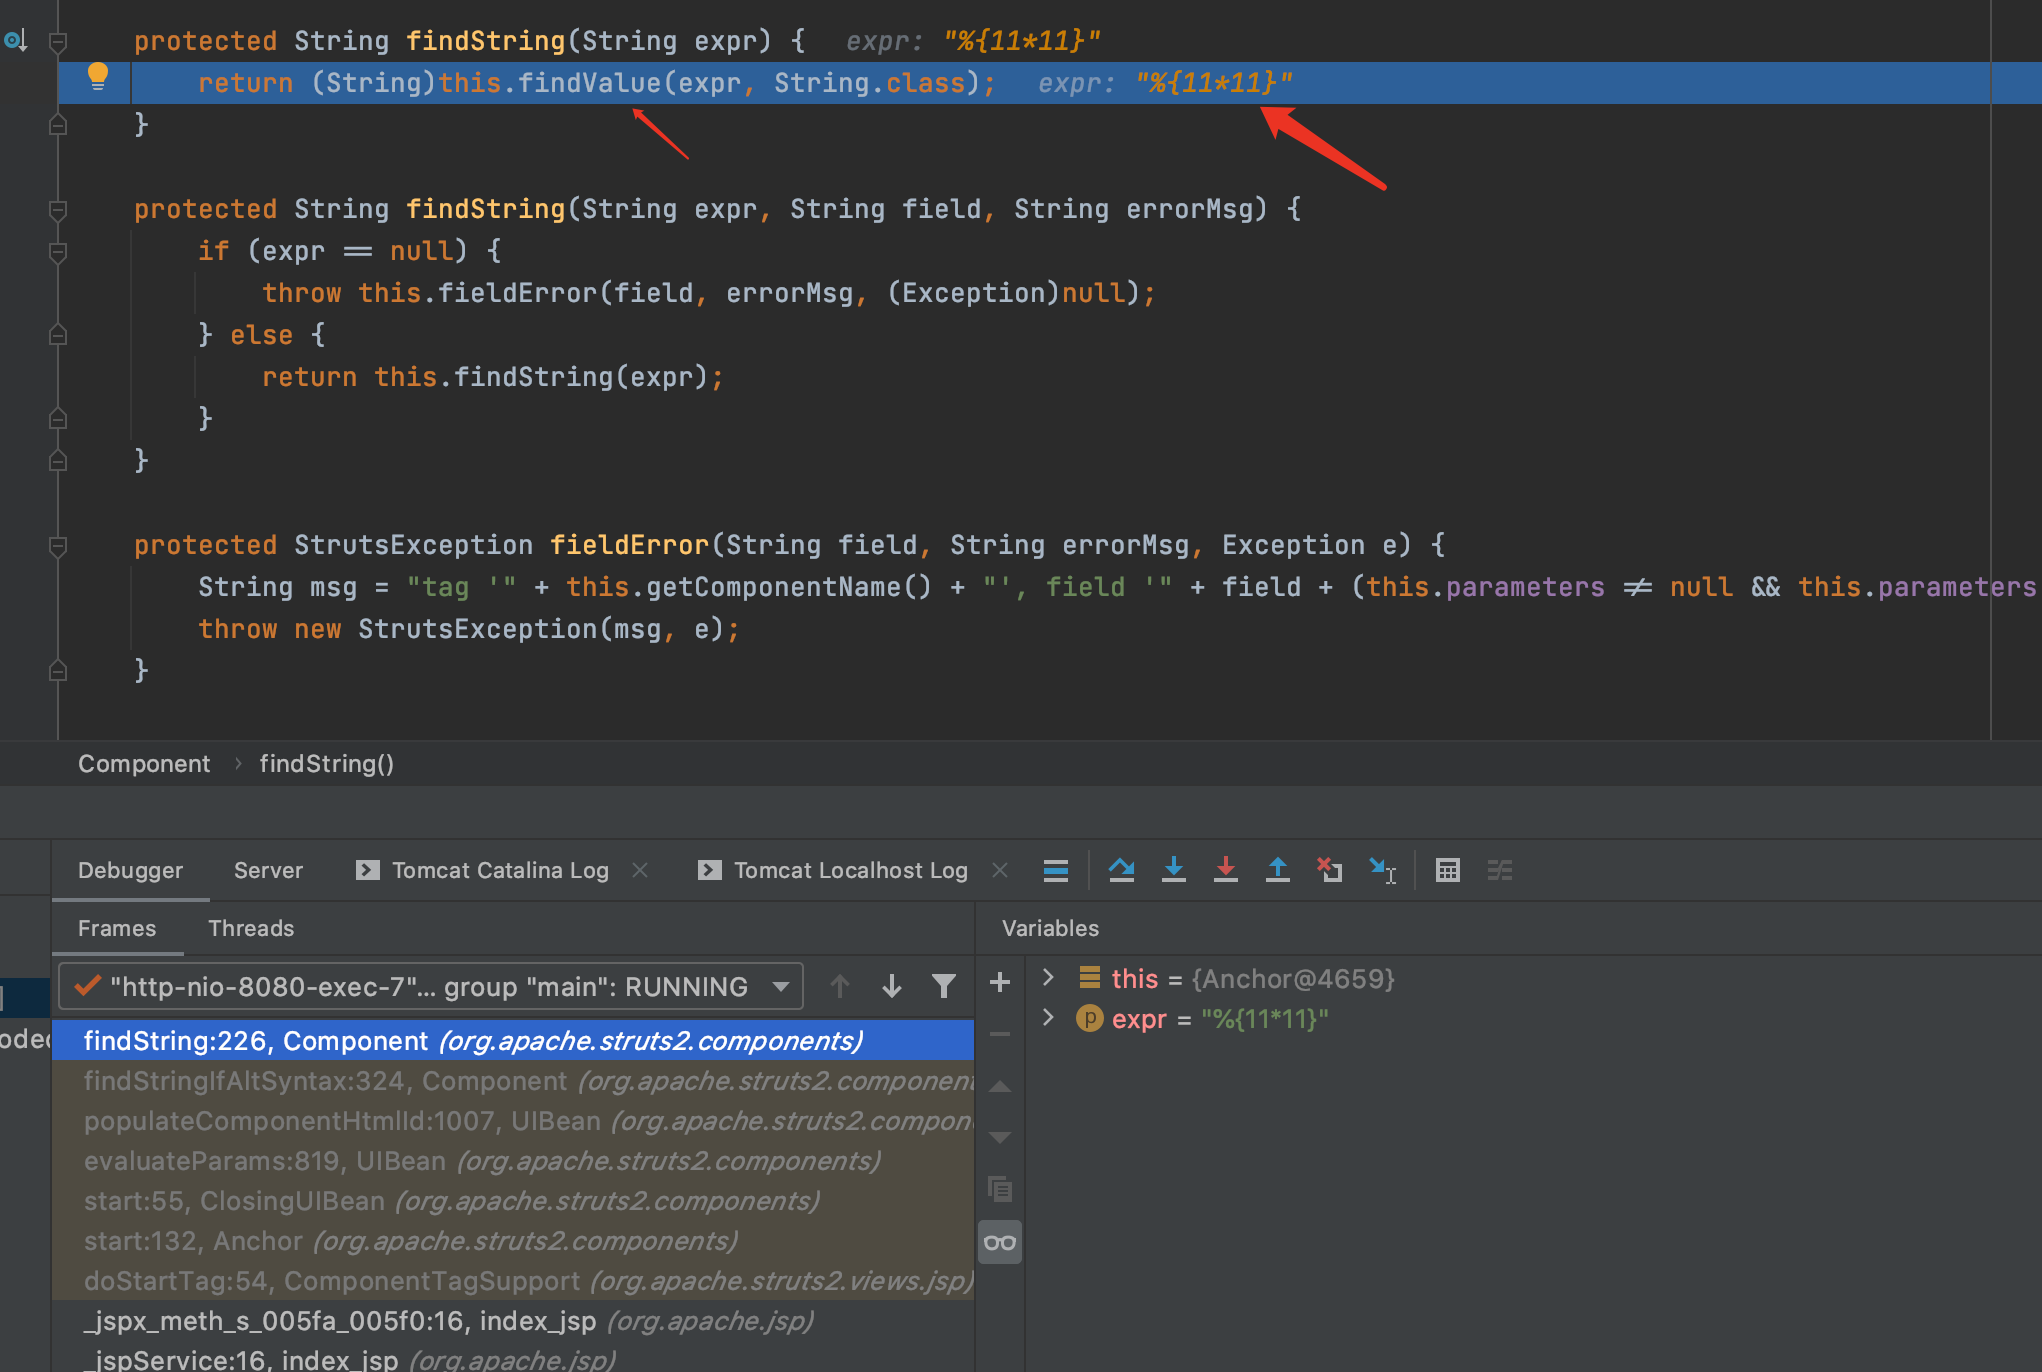Click the remove watch minus icon
2042x1372 pixels.
tap(999, 1034)
